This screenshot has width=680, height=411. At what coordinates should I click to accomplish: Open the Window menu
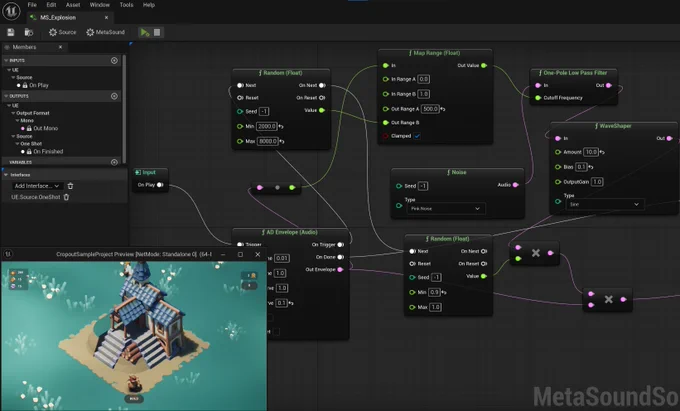99,5
